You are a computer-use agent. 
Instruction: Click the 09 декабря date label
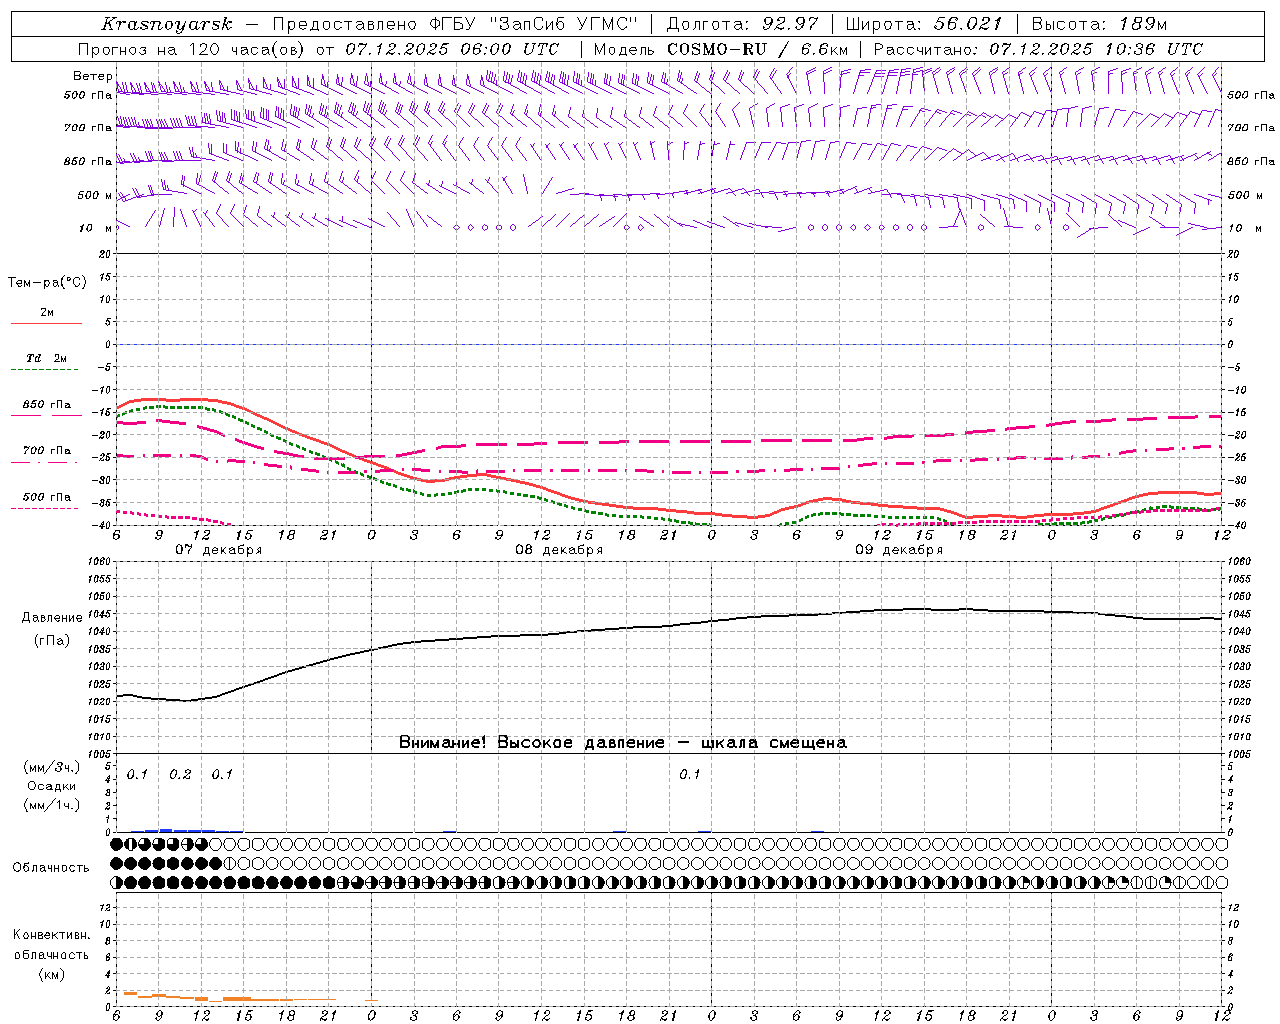coord(899,550)
